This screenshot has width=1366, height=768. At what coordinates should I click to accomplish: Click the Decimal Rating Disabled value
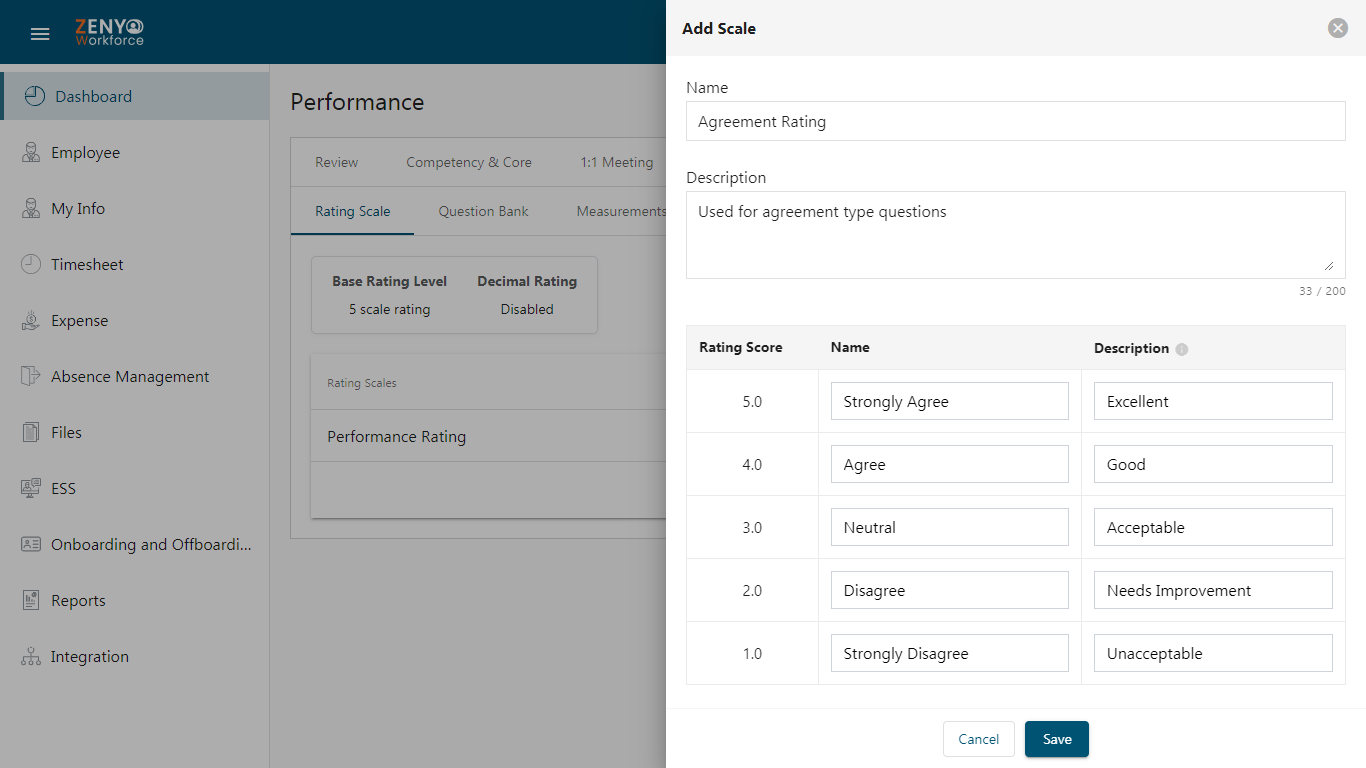click(527, 309)
